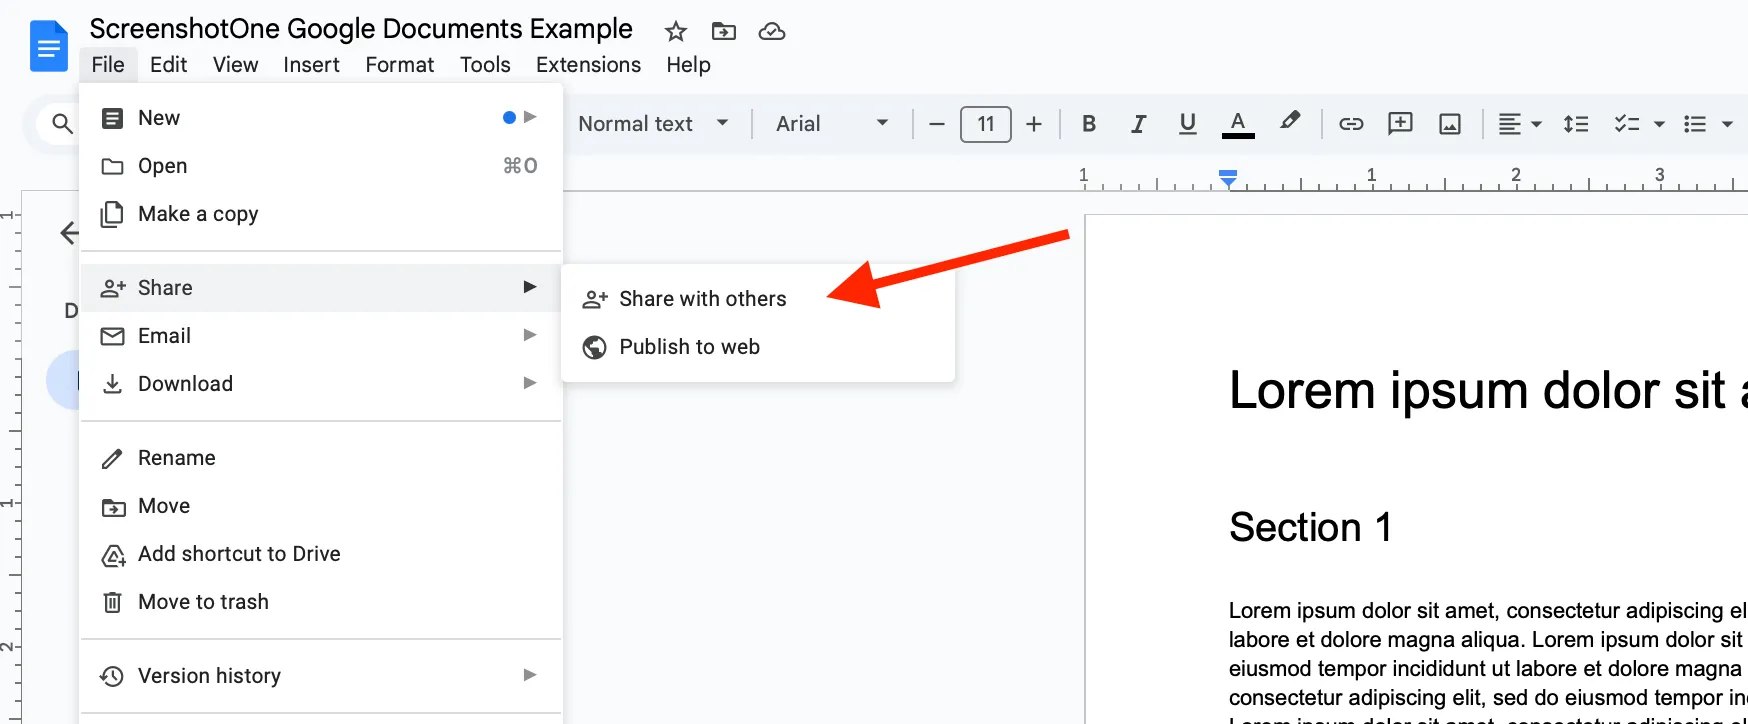Open the highlight color pen tool
1748x724 pixels.
1290,122
